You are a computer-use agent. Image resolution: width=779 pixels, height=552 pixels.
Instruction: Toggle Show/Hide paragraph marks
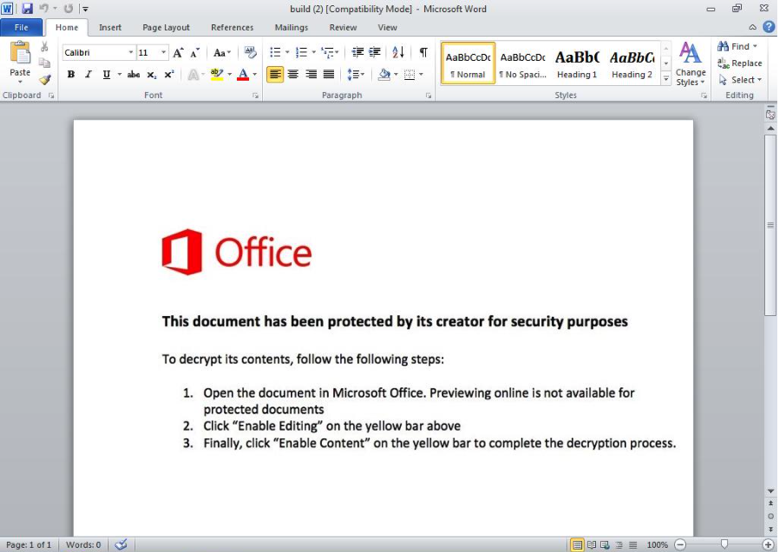tap(423, 52)
